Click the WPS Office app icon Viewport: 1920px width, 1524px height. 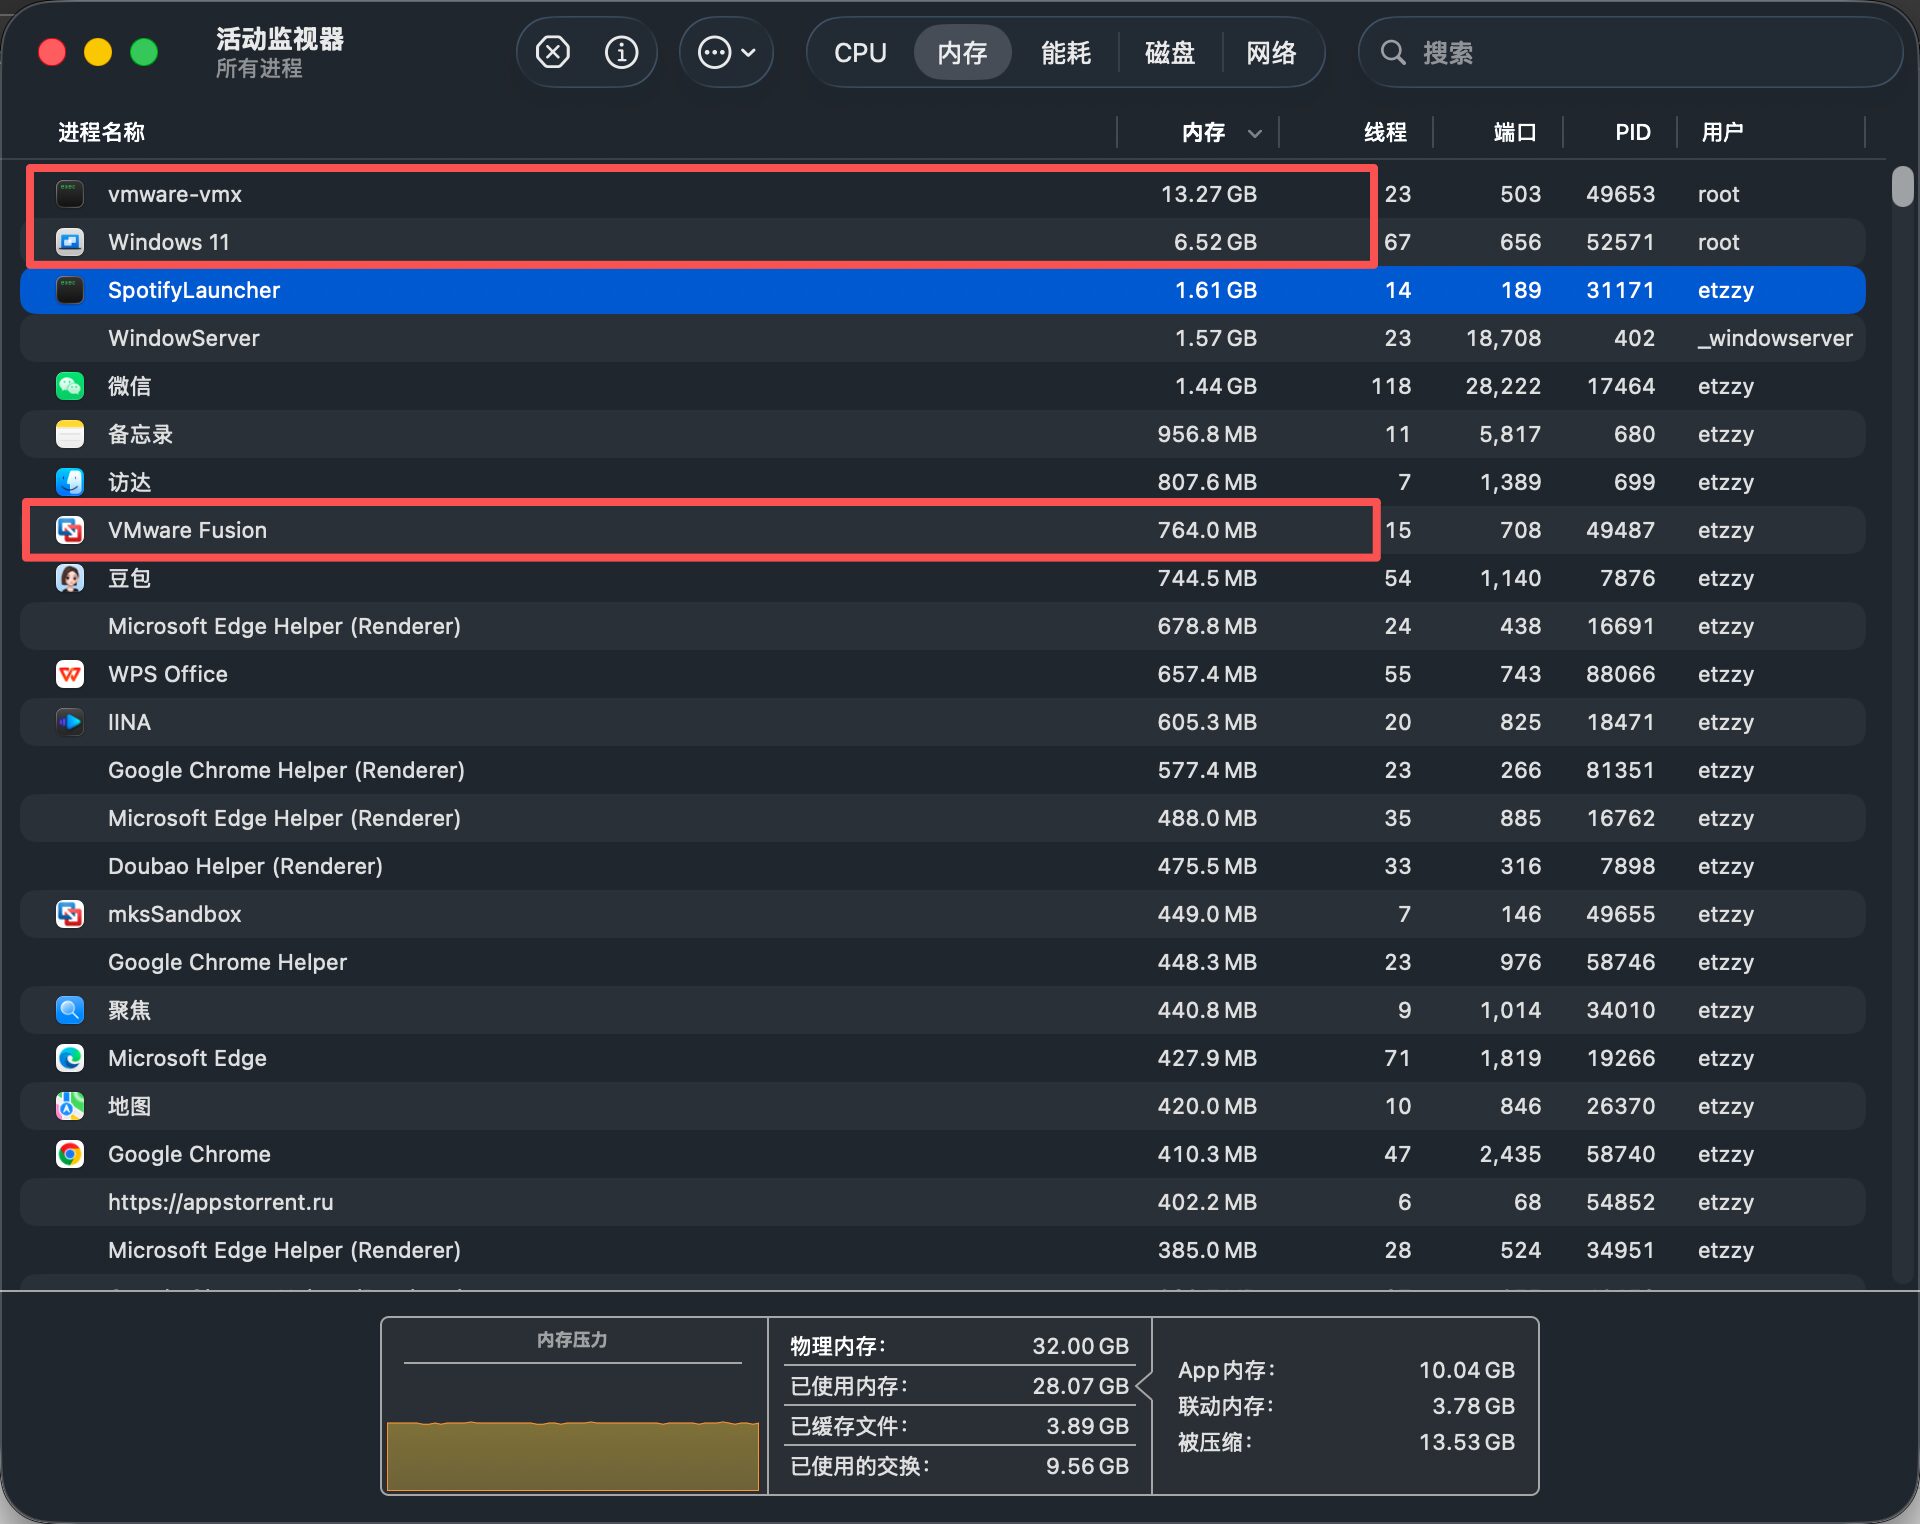[70, 674]
